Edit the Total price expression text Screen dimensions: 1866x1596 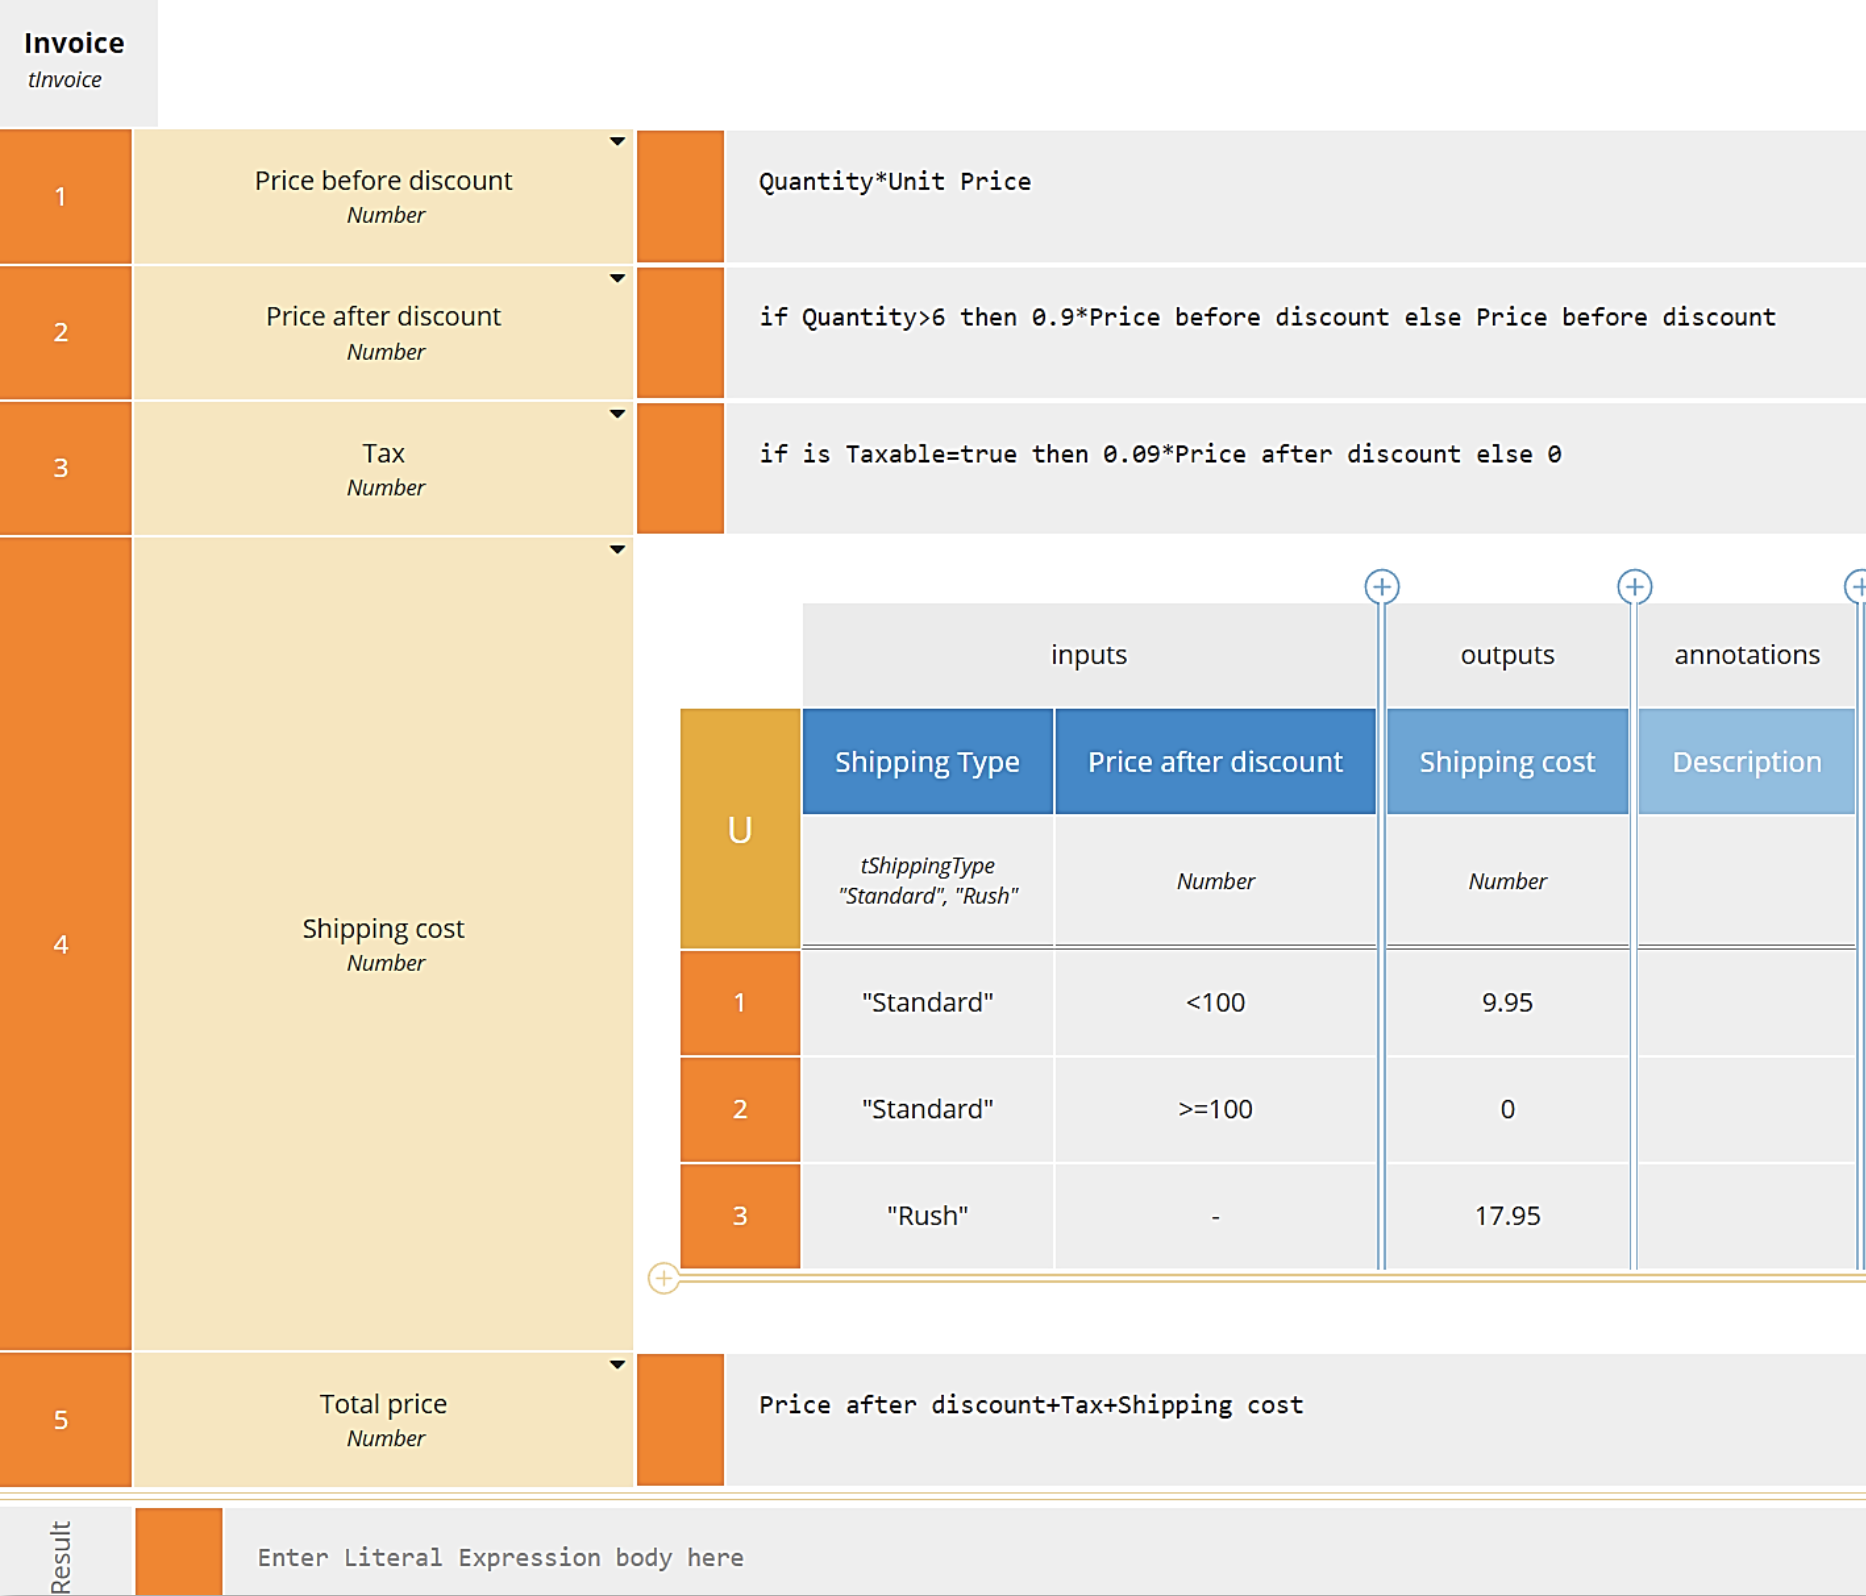(x=1030, y=1405)
